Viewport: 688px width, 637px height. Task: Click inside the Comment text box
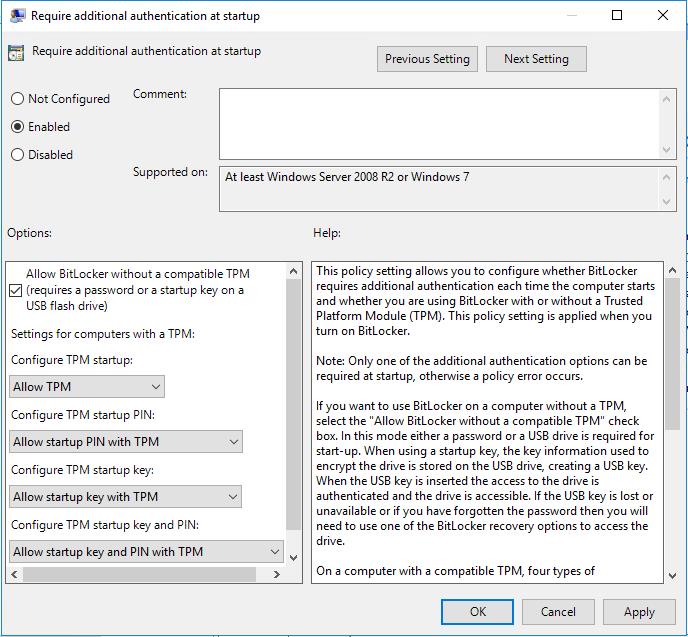(439, 124)
